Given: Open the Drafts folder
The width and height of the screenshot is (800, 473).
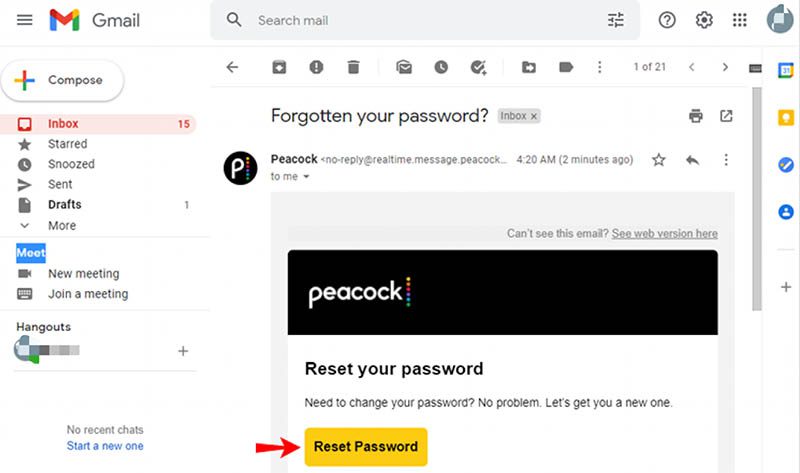Looking at the screenshot, I should pos(65,205).
